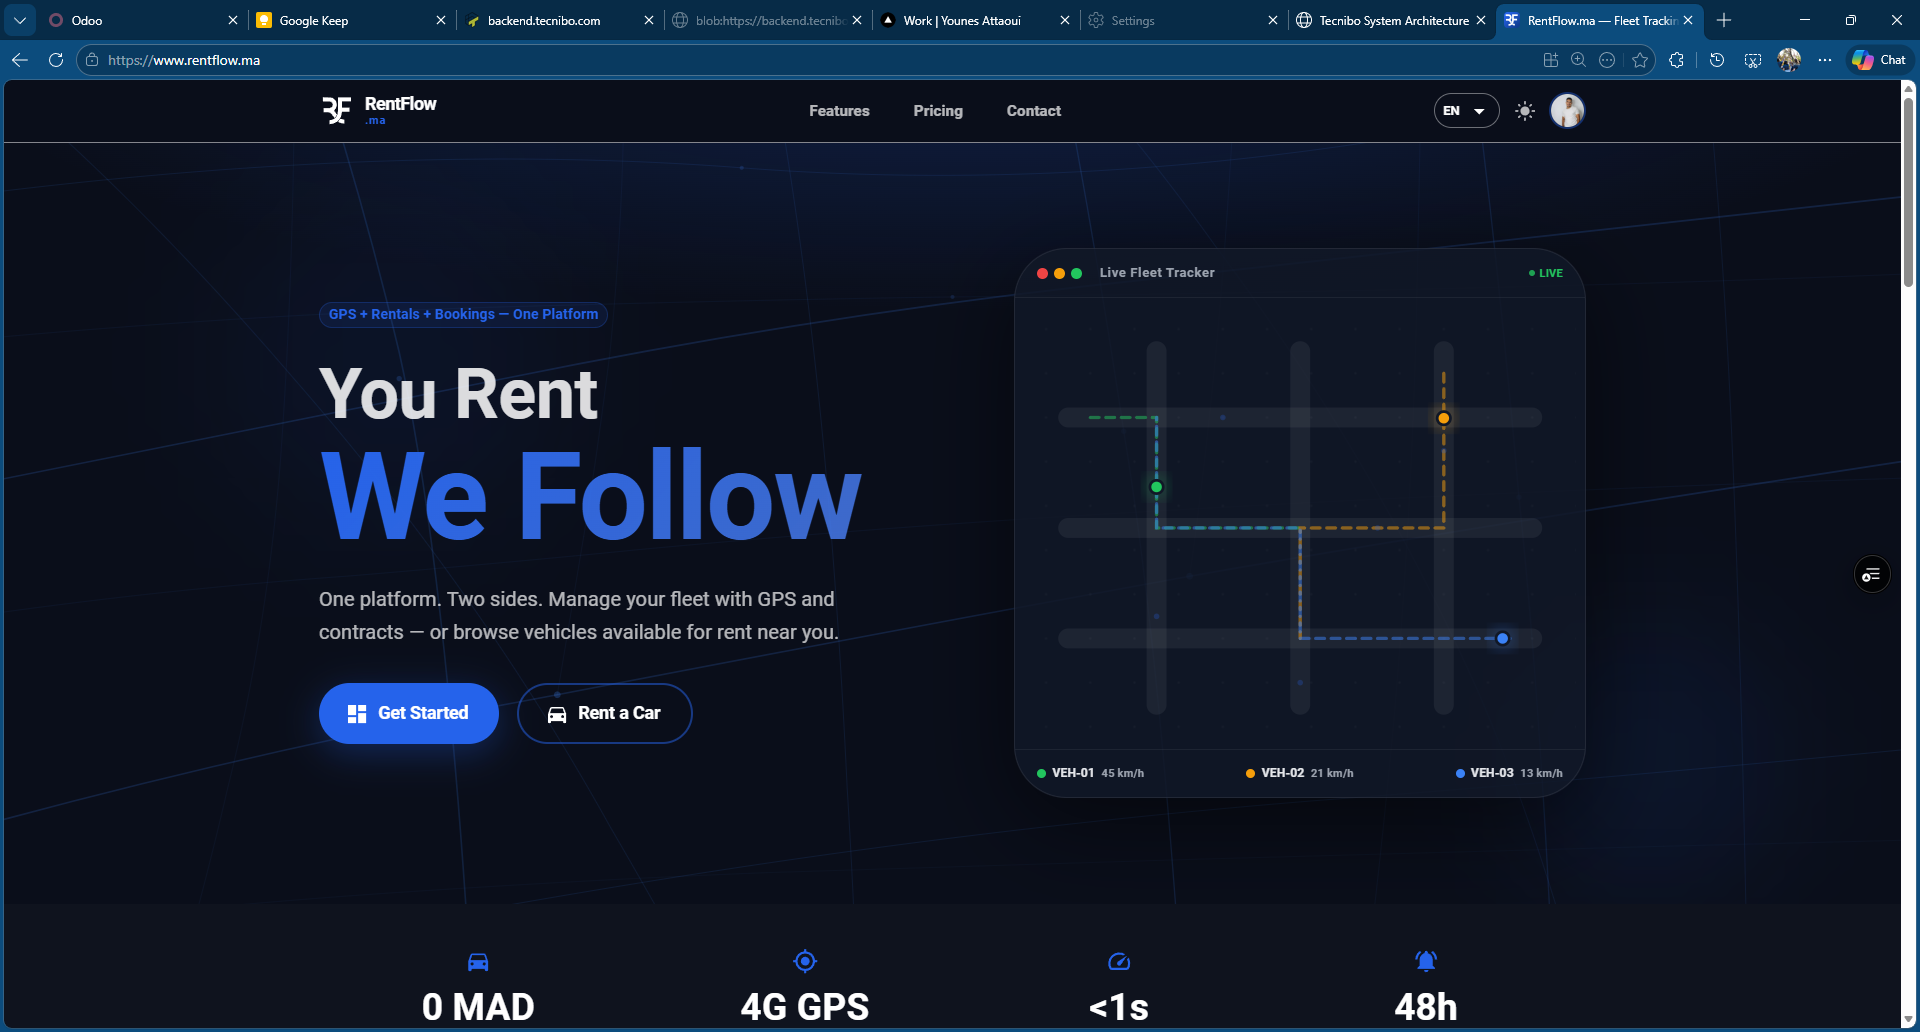Viewport: 1920px width, 1032px height.
Task: Close the Odoo tab
Action: pos(233,20)
